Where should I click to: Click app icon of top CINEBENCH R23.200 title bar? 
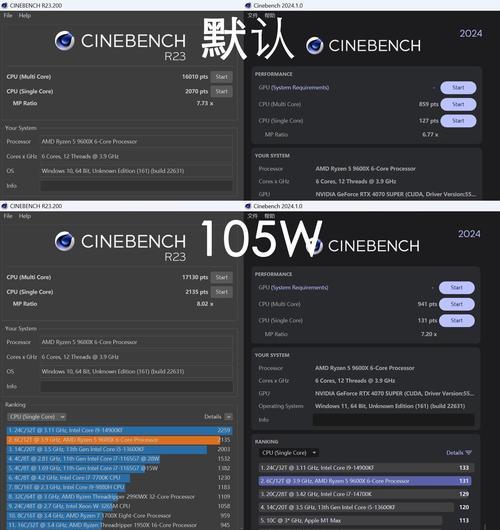[x=4, y=5]
